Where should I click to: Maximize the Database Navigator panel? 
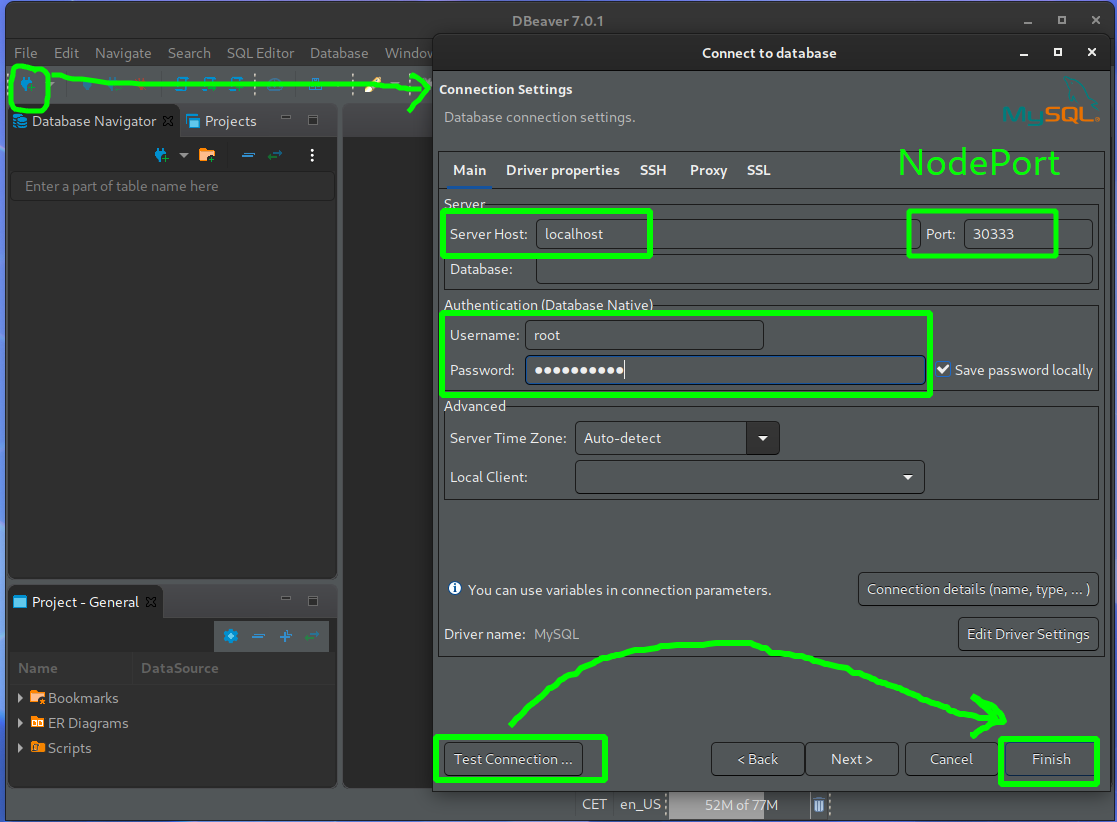point(313,120)
